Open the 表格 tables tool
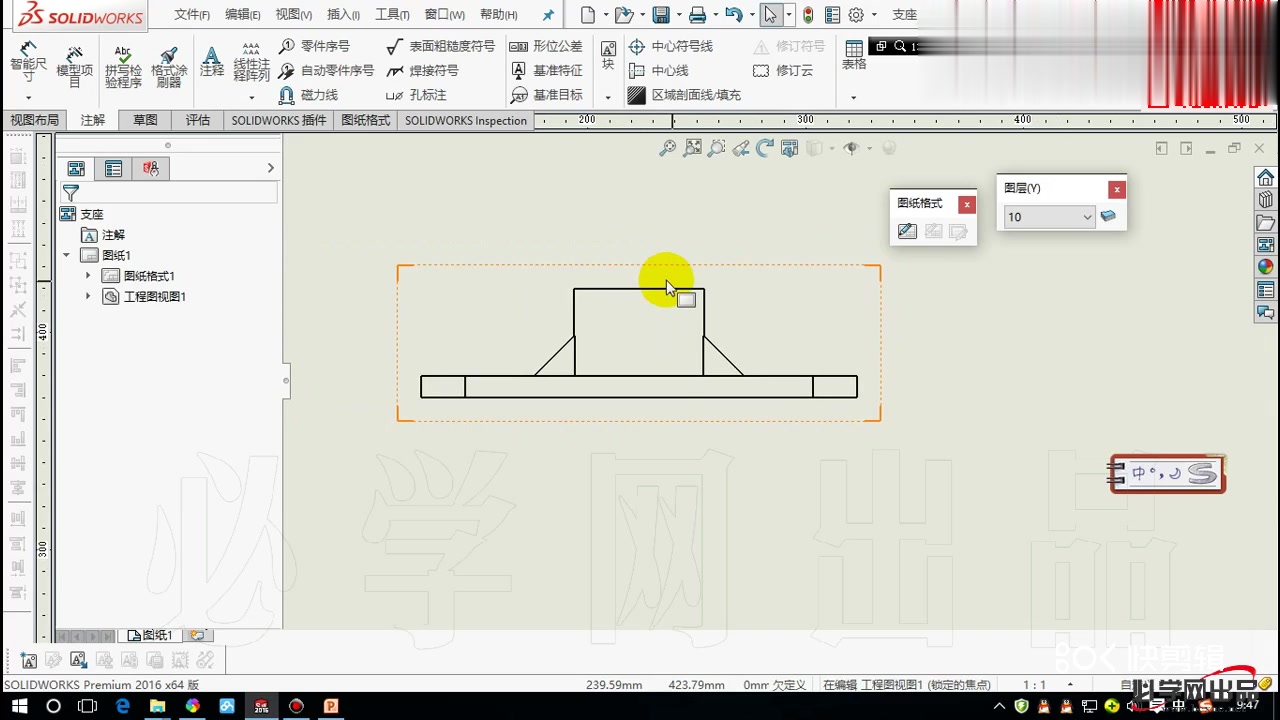 coord(854,56)
